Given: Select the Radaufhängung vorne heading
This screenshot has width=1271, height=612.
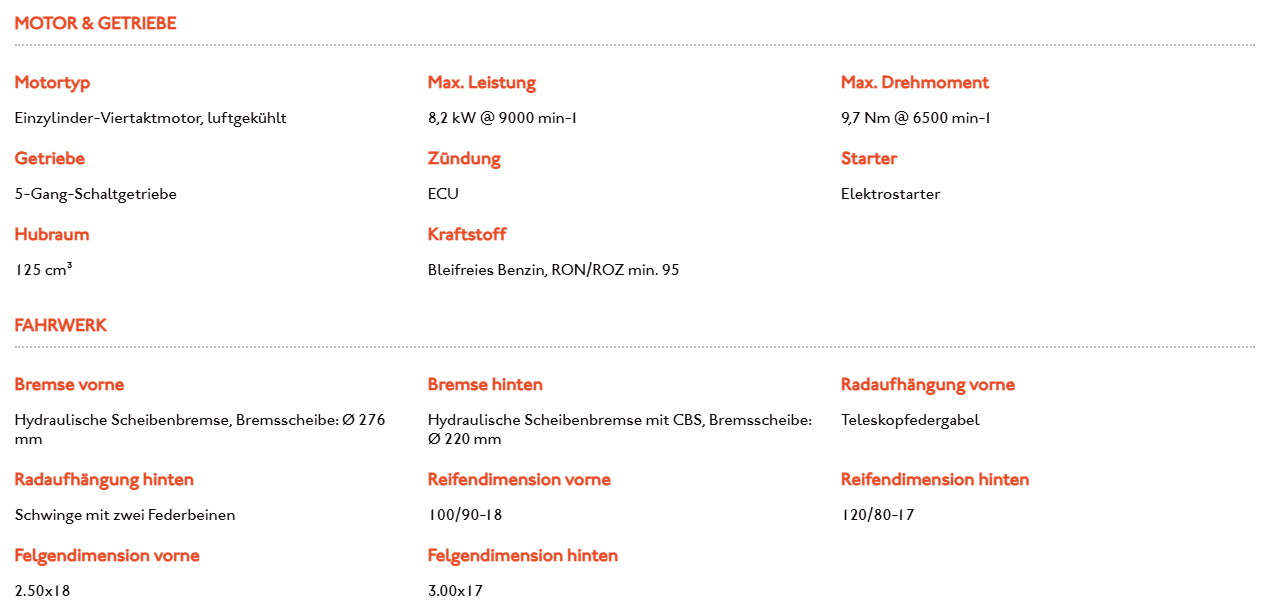Looking at the screenshot, I should [x=927, y=384].
